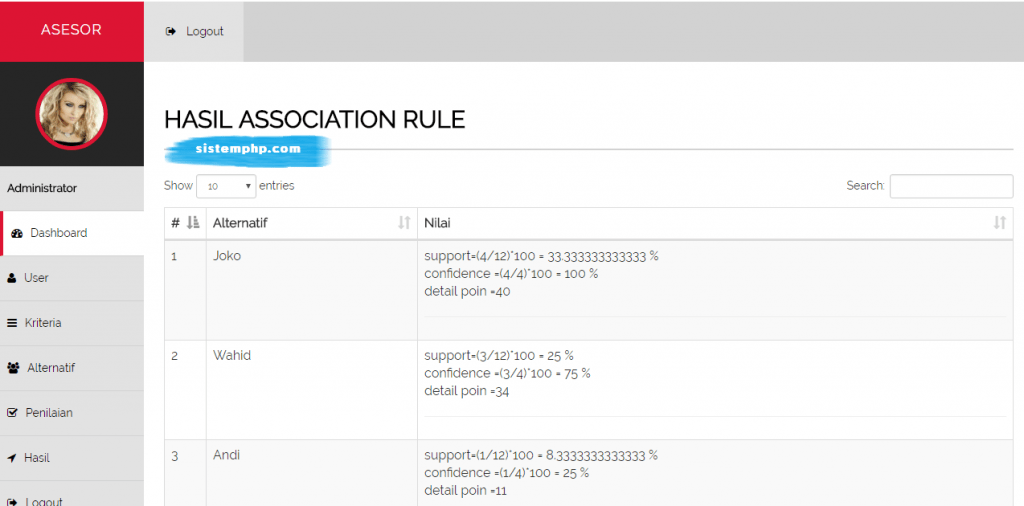The width and height of the screenshot is (1024, 506).
Task: Open the Show entries count dropdown
Action: pos(226,186)
